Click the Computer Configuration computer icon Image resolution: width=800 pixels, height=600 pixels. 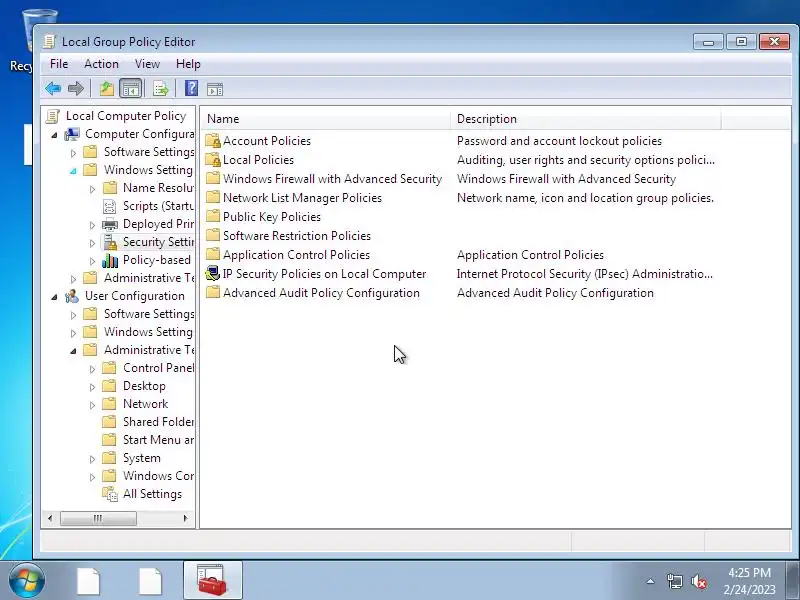click(x=72, y=134)
